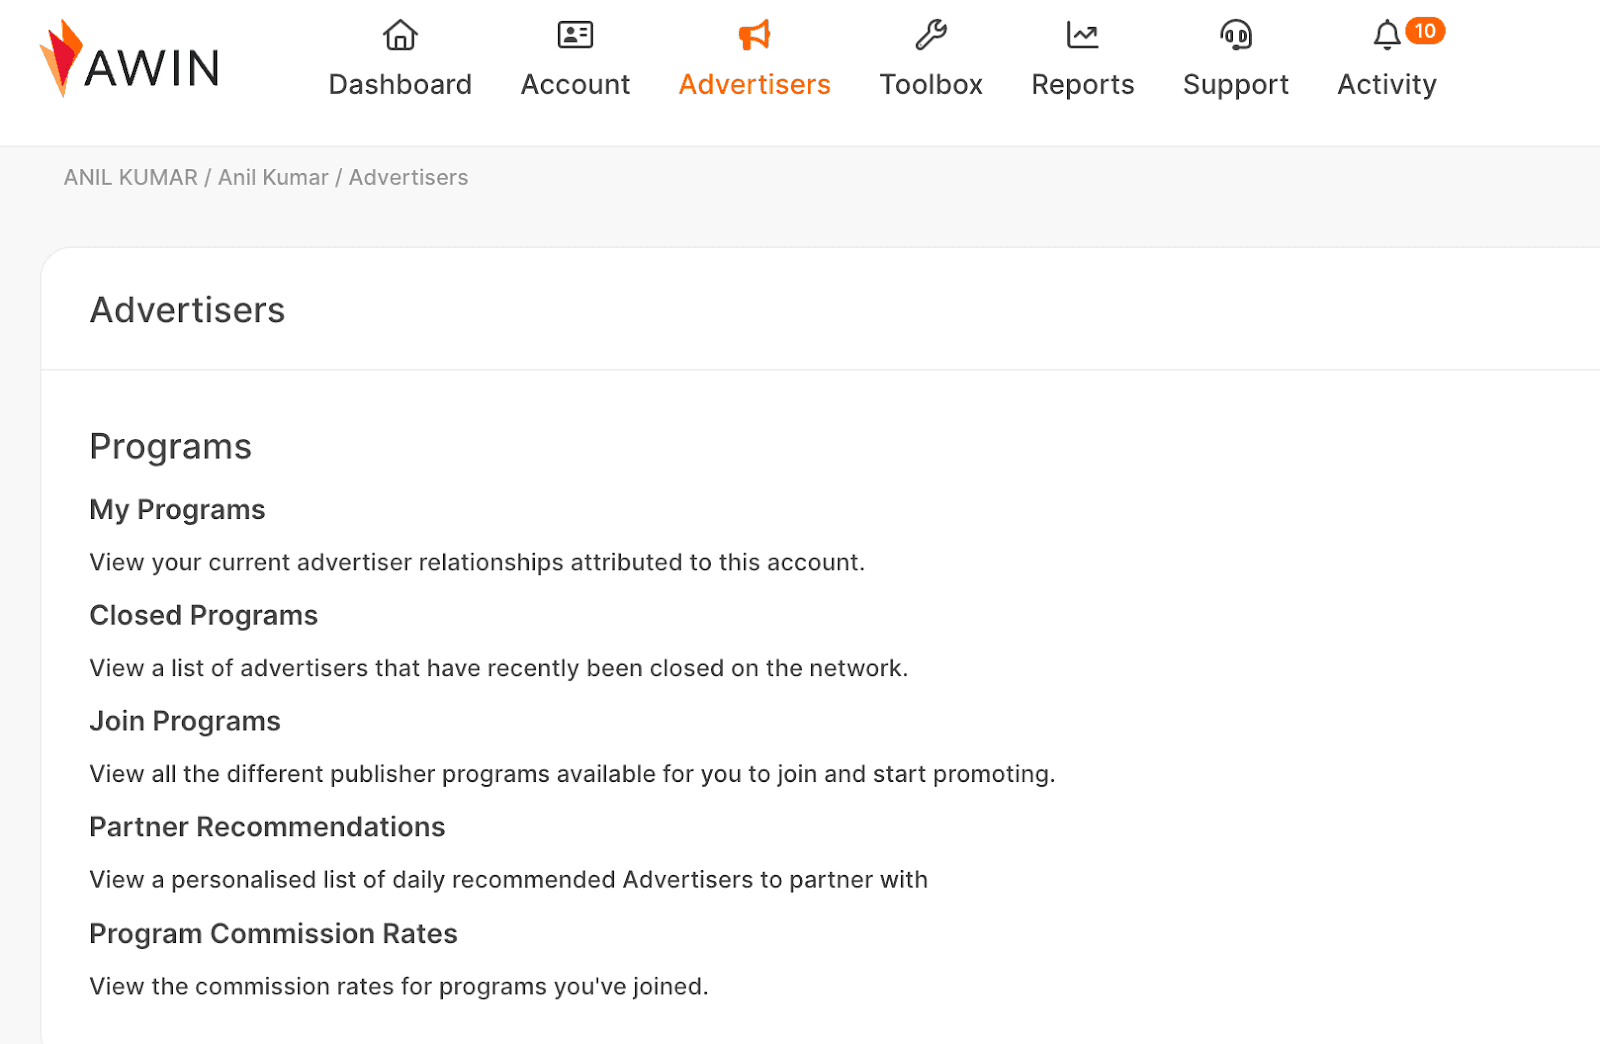This screenshot has width=1600, height=1044.
Task: View the Closed Programs link
Action: click(204, 615)
